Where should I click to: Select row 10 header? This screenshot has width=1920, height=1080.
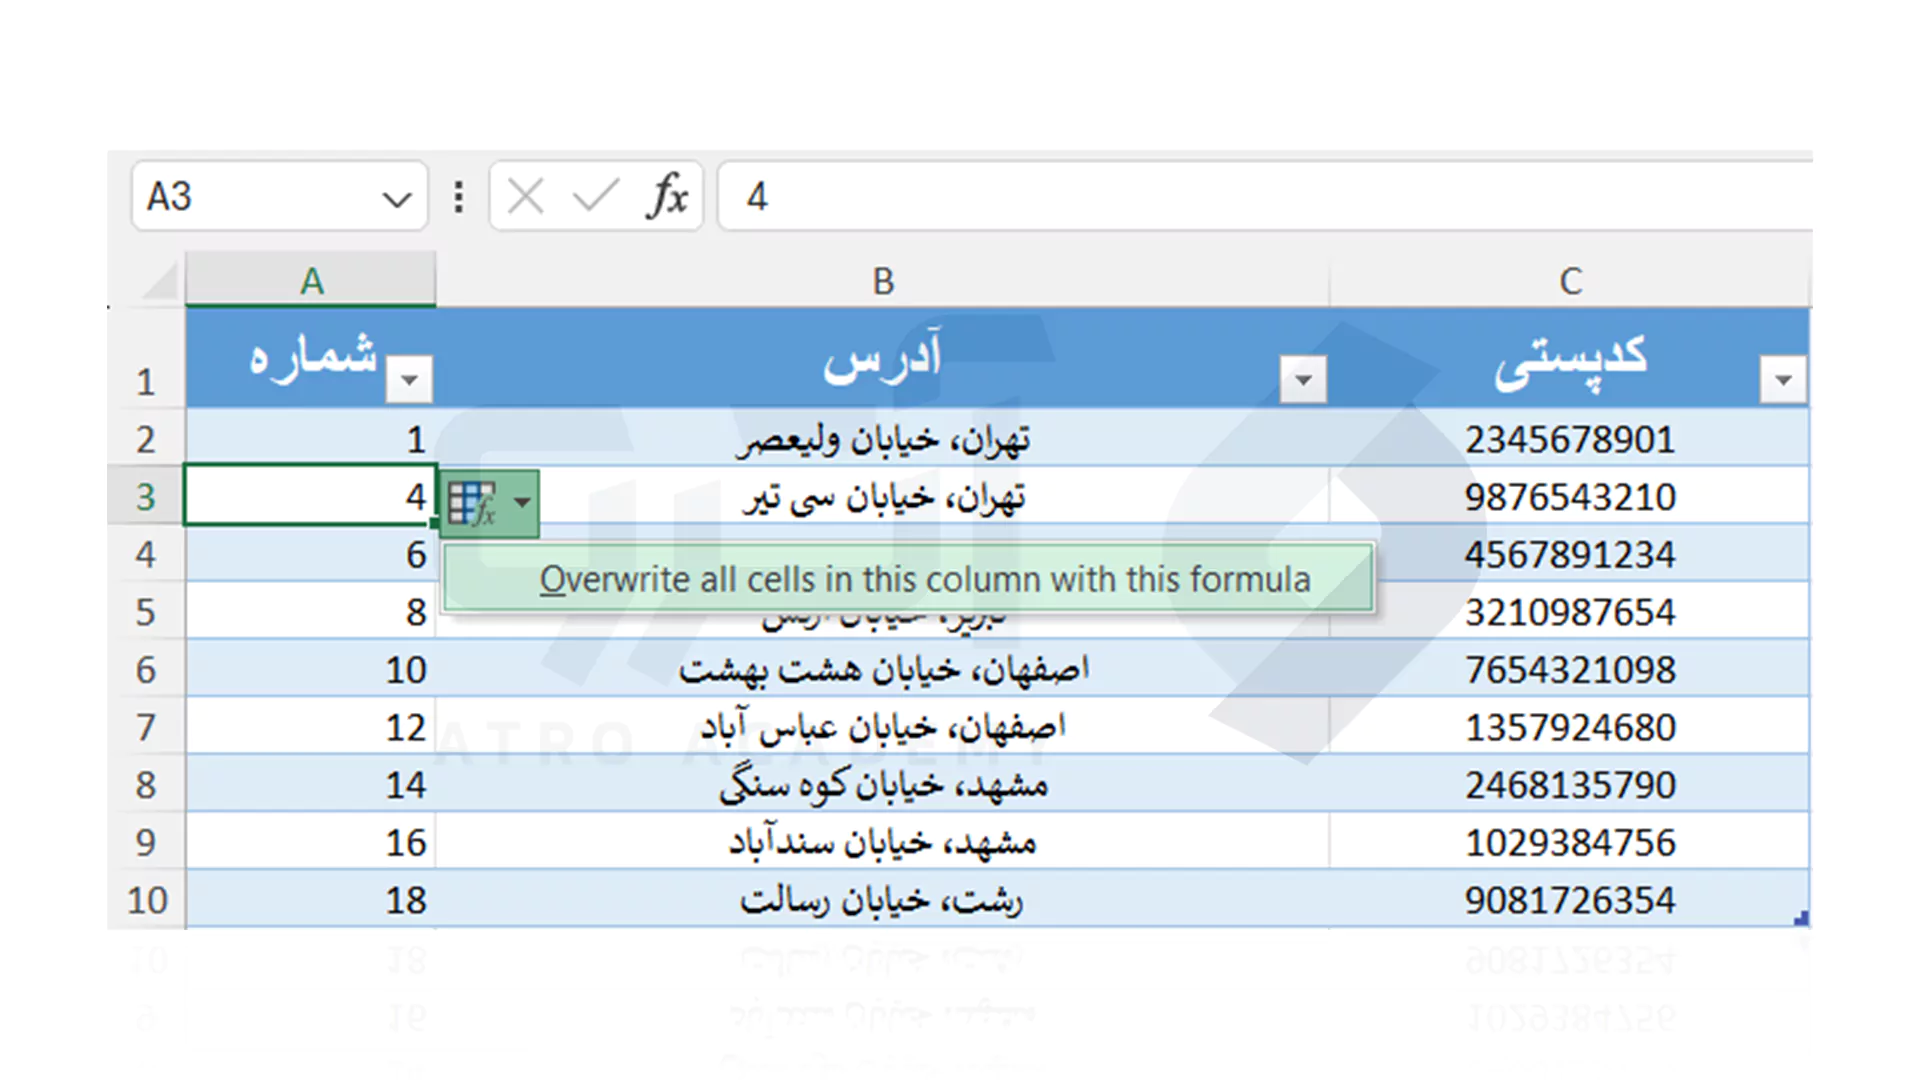(x=146, y=900)
